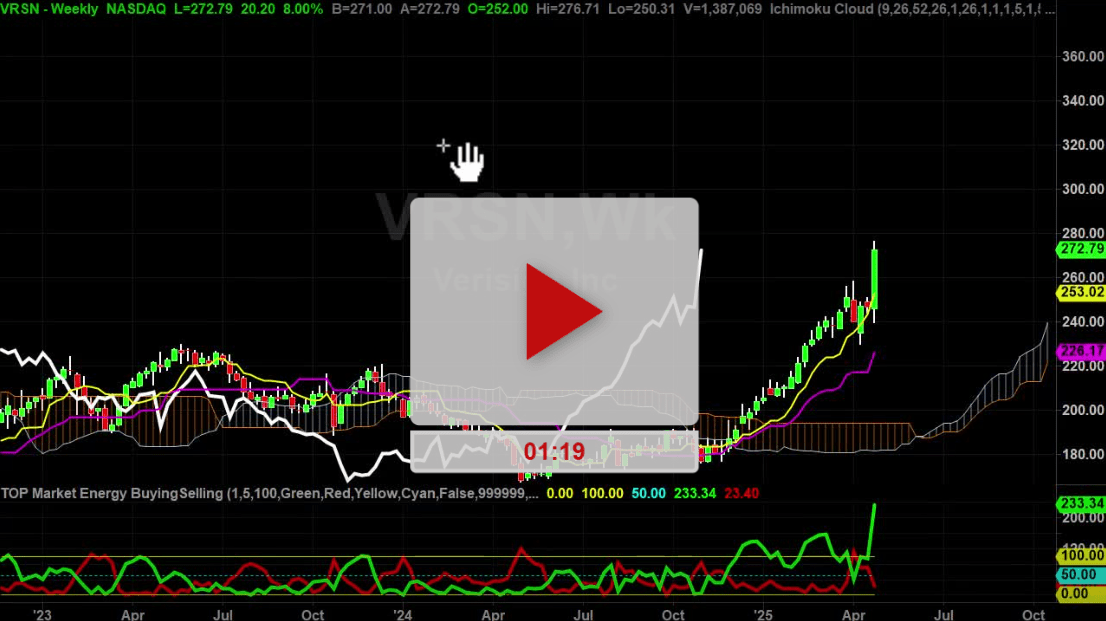Click the 01:19 video duration label

point(554,452)
